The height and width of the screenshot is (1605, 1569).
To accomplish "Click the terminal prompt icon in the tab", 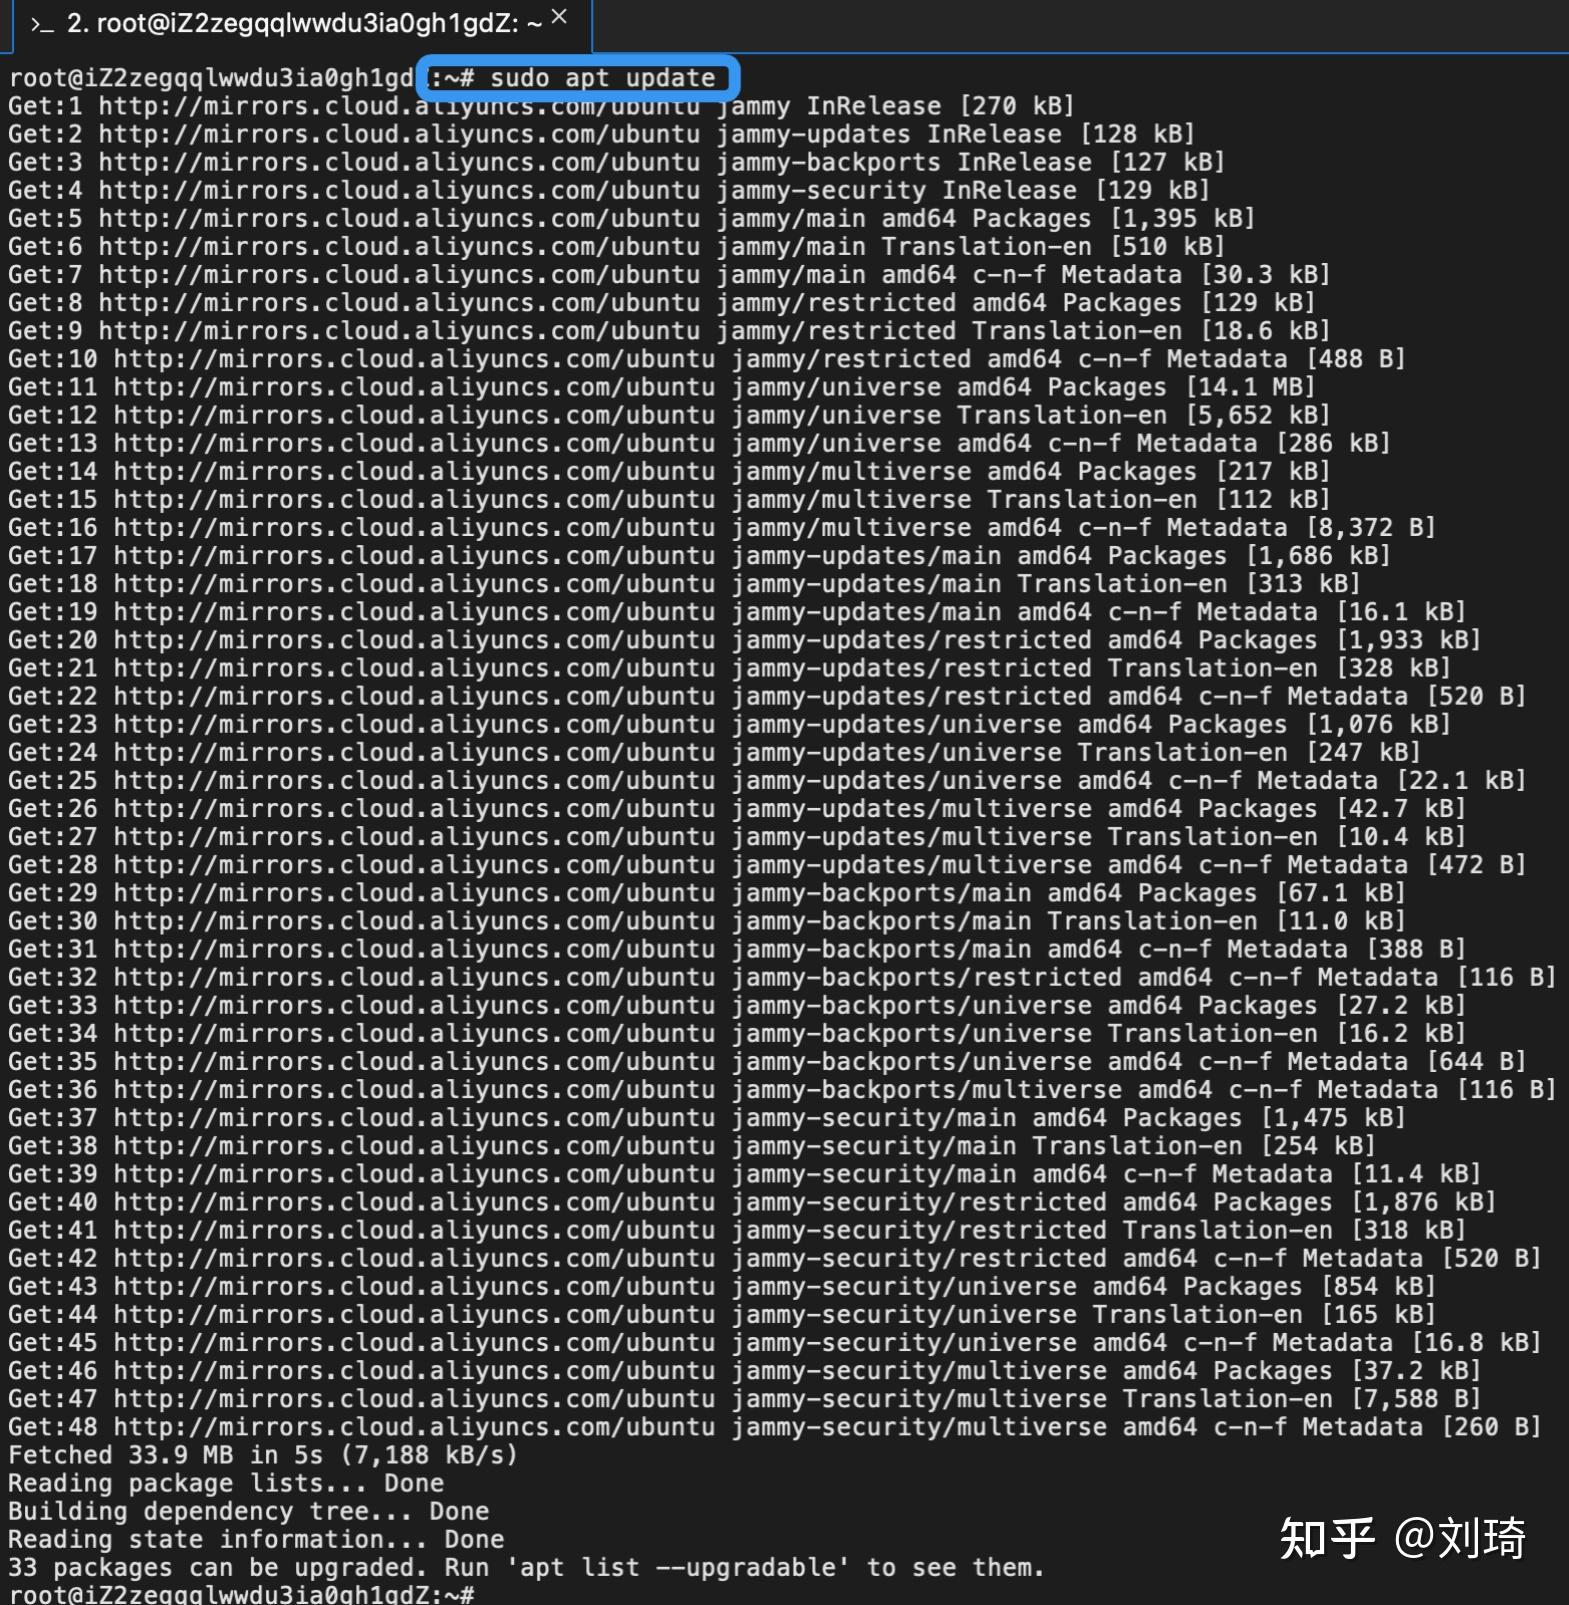I will (x=42, y=24).
